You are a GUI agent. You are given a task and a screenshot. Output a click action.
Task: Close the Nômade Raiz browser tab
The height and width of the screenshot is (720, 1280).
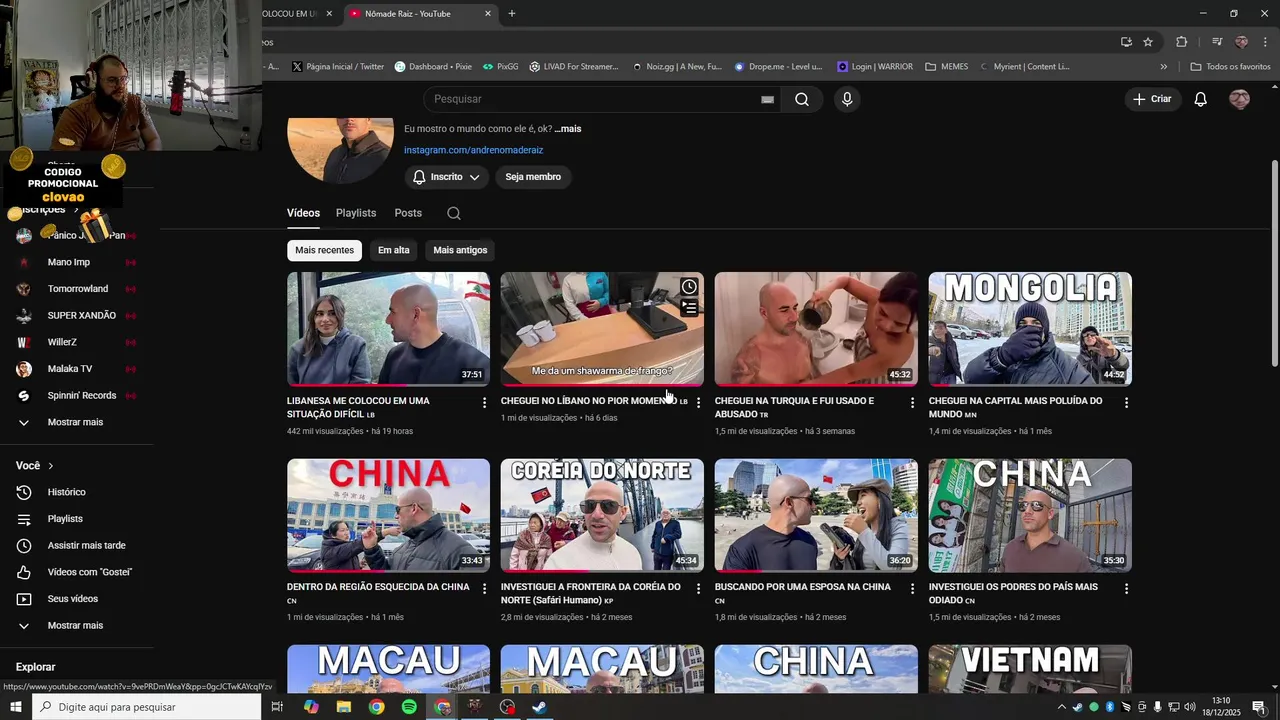[488, 14]
